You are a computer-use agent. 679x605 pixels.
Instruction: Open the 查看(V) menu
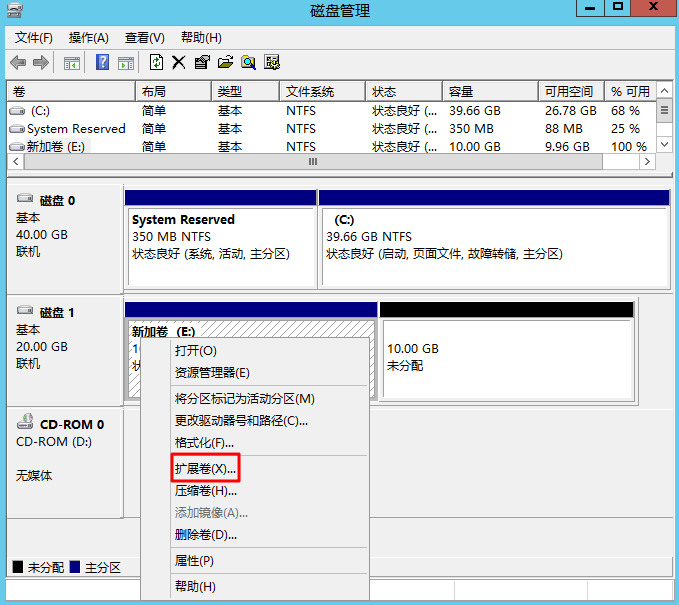tap(145, 38)
